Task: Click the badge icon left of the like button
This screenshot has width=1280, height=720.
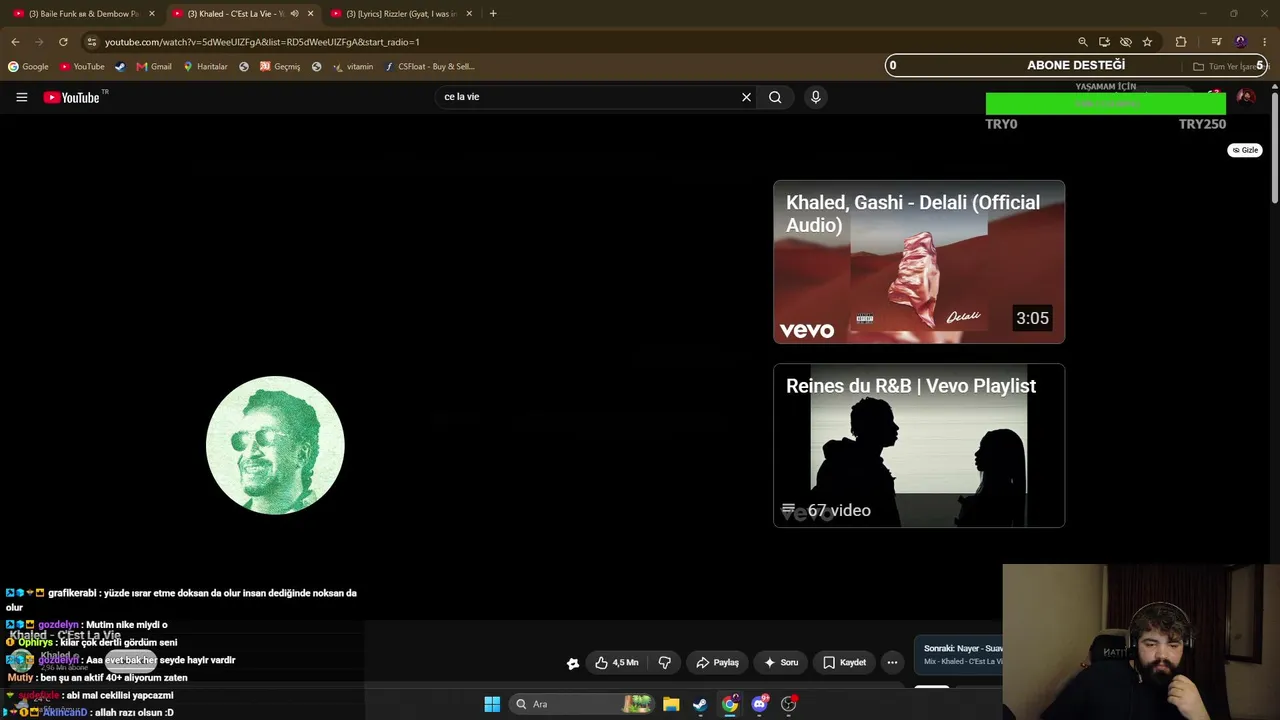Action: tap(572, 663)
